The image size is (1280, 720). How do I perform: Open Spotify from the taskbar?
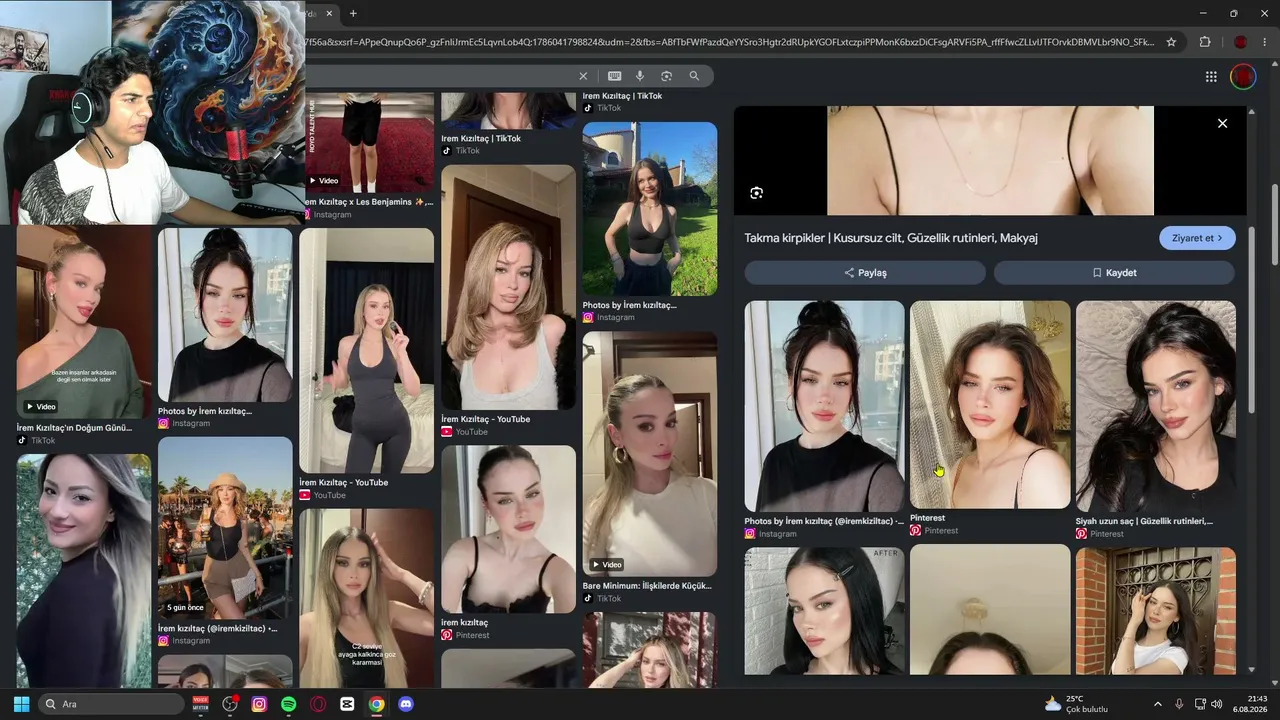coord(288,704)
